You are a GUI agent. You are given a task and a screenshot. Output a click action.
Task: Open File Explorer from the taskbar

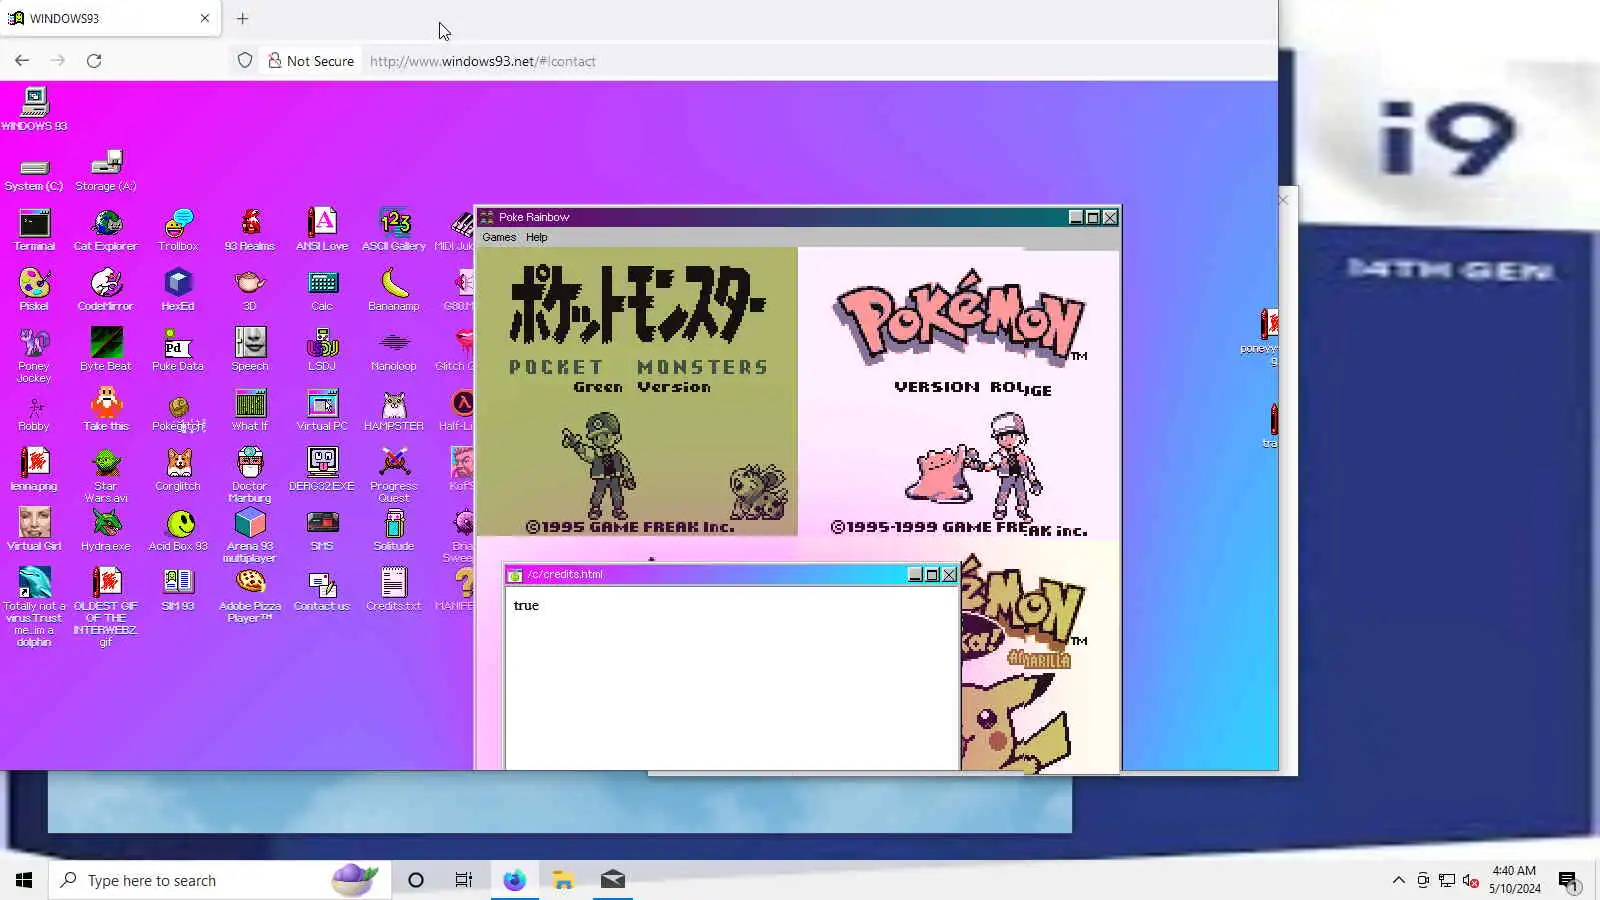[563, 880]
